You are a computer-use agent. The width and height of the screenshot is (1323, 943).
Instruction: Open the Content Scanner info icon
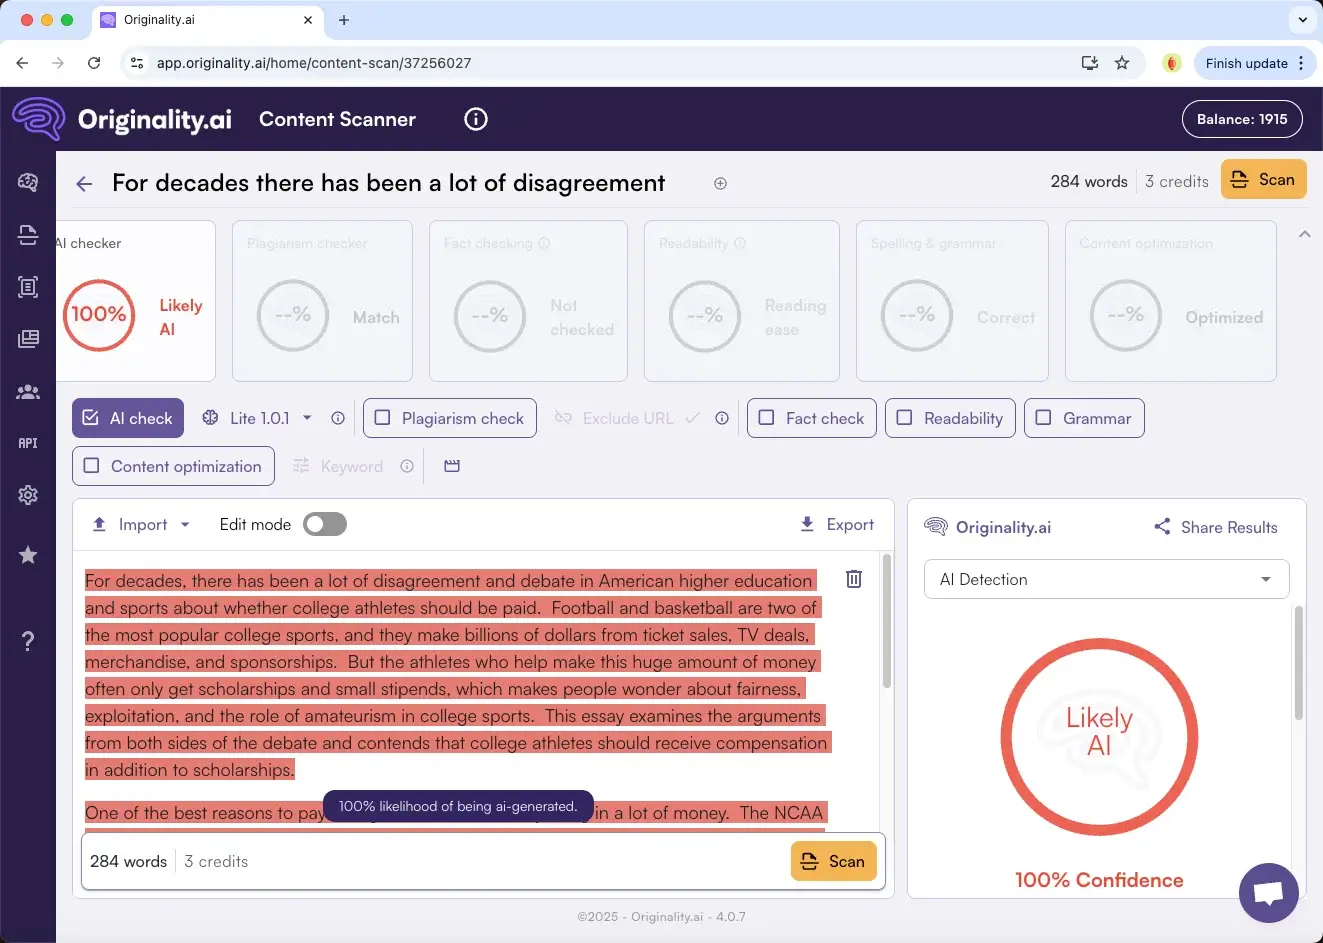point(476,119)
